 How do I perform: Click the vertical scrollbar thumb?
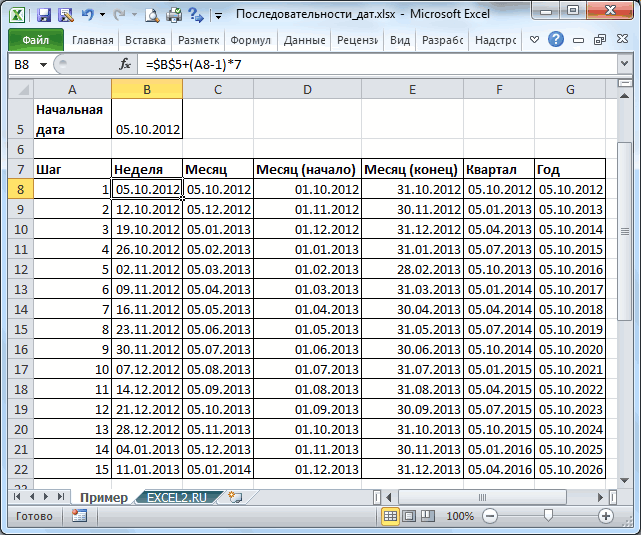[x=624, y=232]
